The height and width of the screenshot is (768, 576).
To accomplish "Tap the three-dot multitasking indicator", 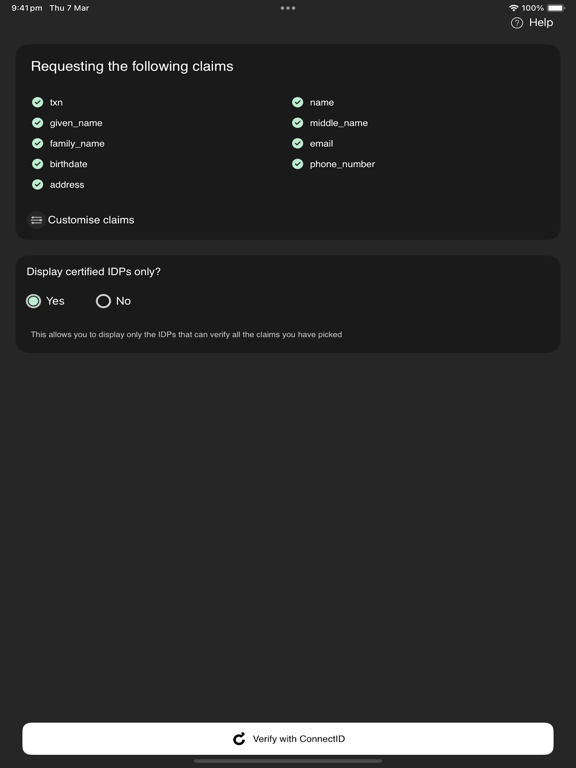I will click(x=288, y=8).
